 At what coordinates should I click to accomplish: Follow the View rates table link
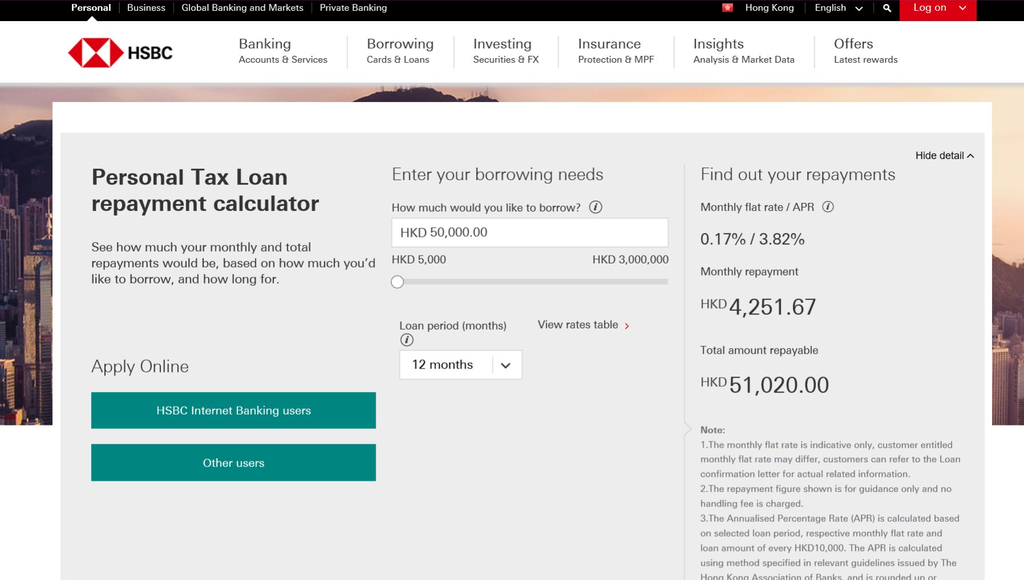point(583,325)
